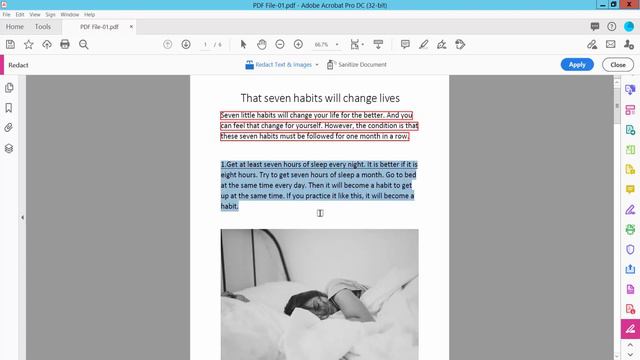Open the bookmarks panel
The image size is (640, 360).
click(9, 108)
